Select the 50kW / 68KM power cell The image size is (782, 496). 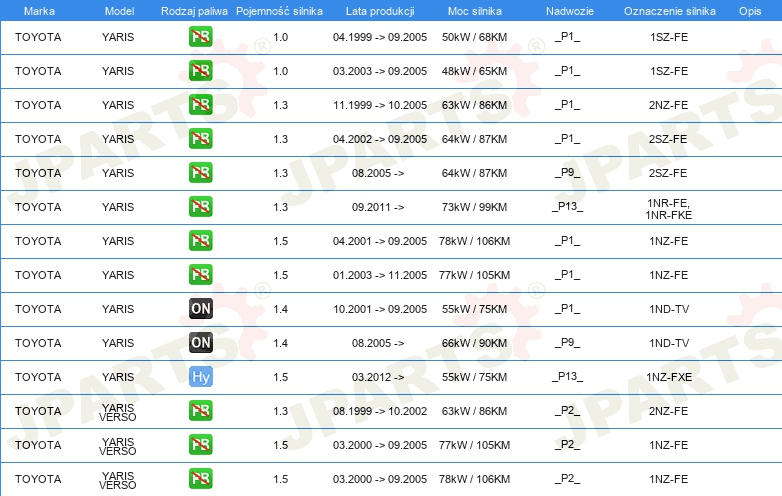coord(474,37)
